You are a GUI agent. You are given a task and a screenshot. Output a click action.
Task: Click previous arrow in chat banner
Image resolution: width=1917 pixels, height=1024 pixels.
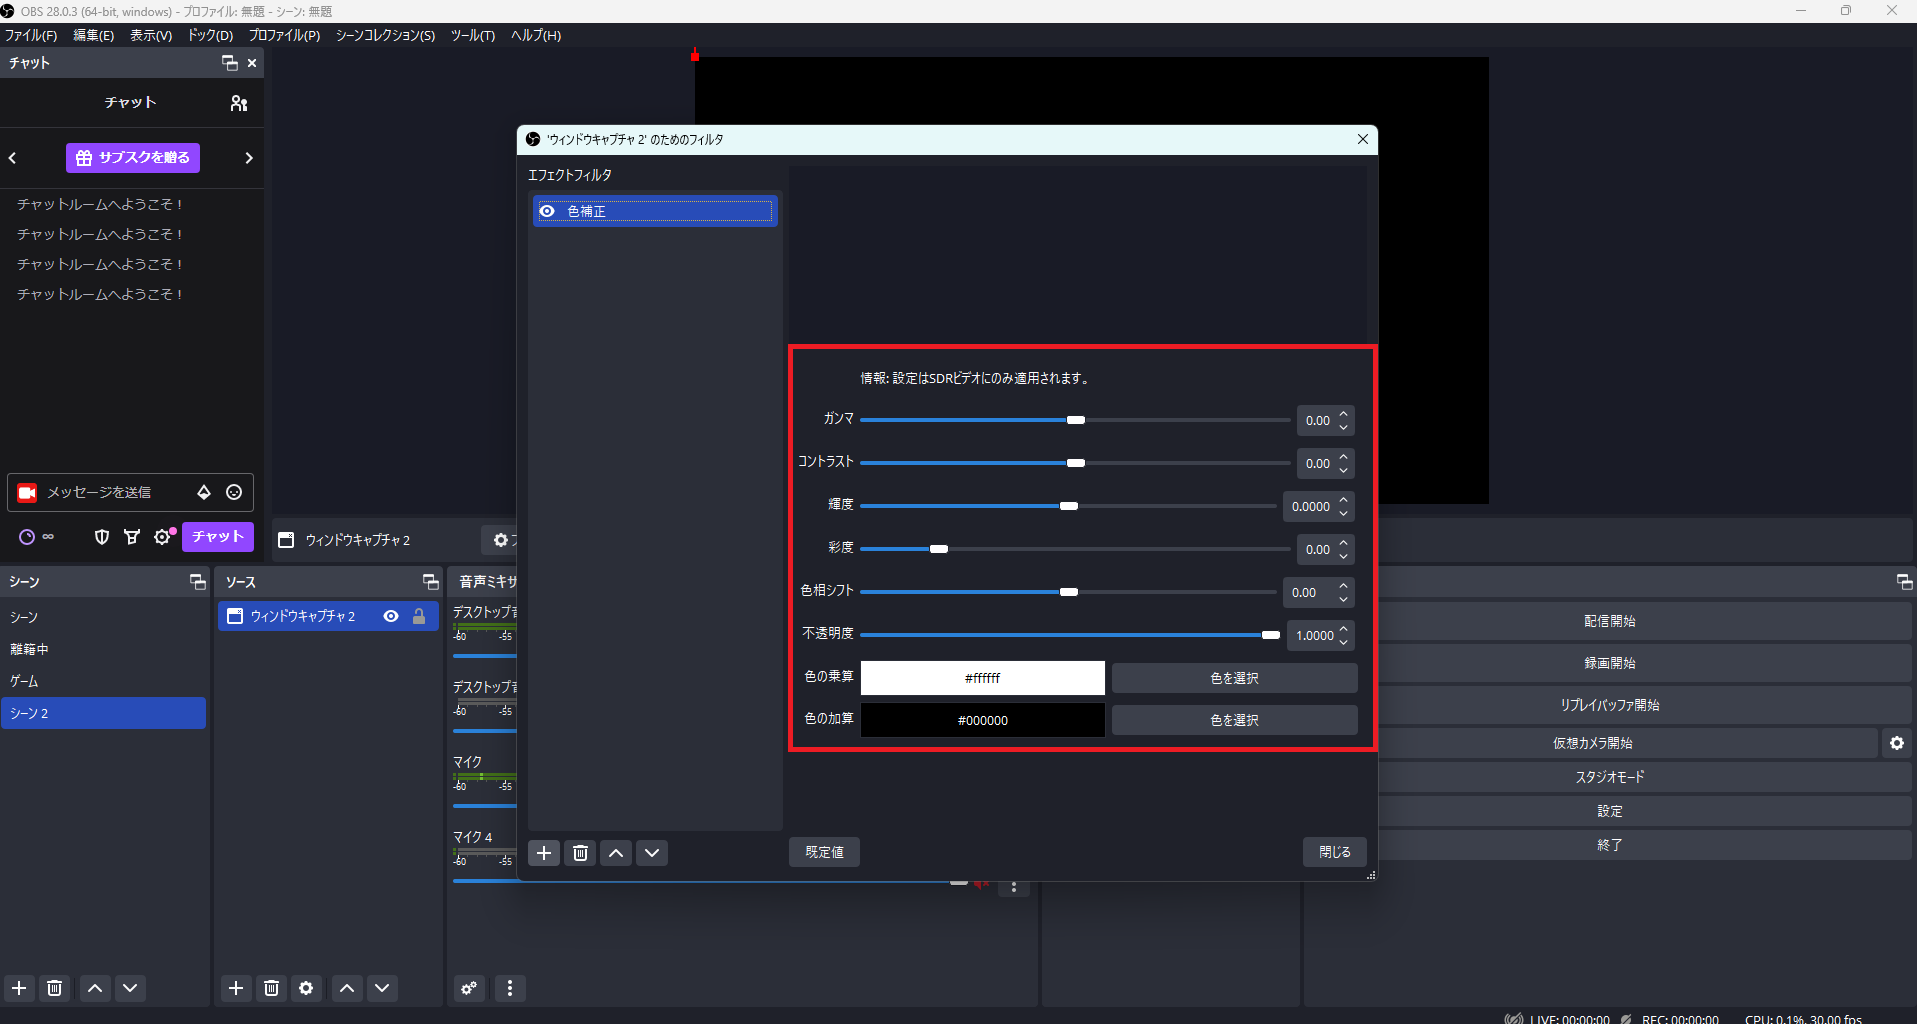click(x=13, y=158)
